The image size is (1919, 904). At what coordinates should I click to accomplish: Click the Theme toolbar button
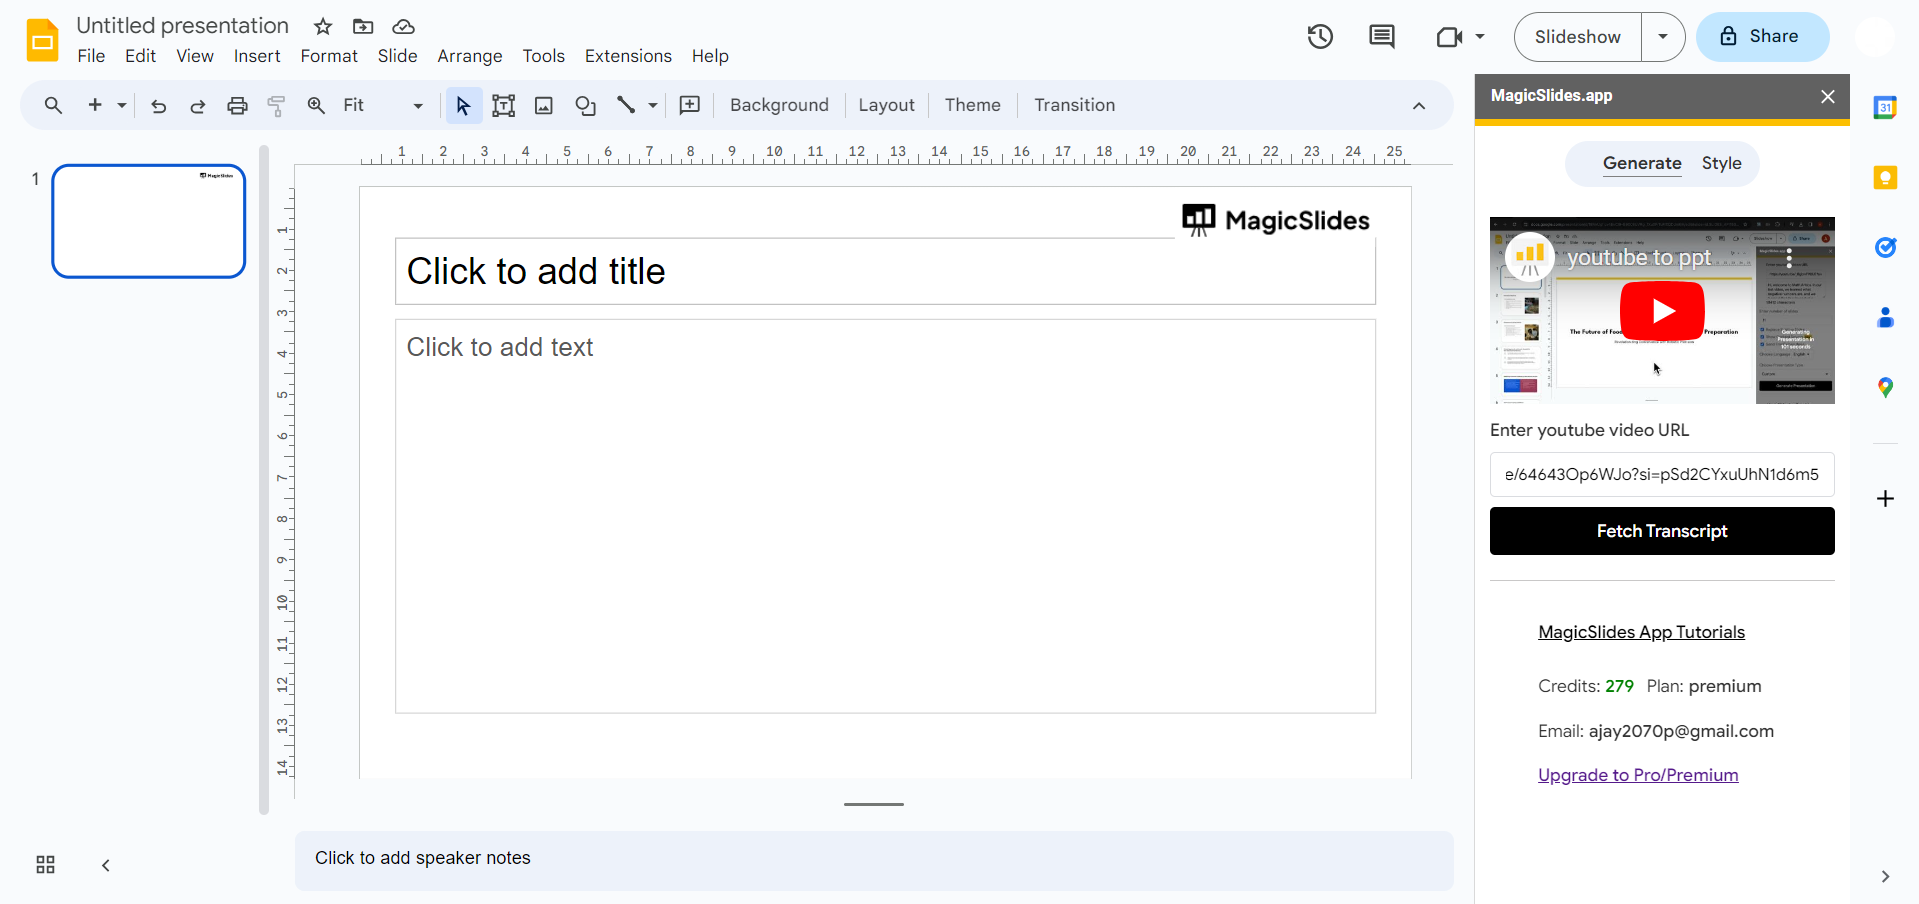click(x=972, y=105)
